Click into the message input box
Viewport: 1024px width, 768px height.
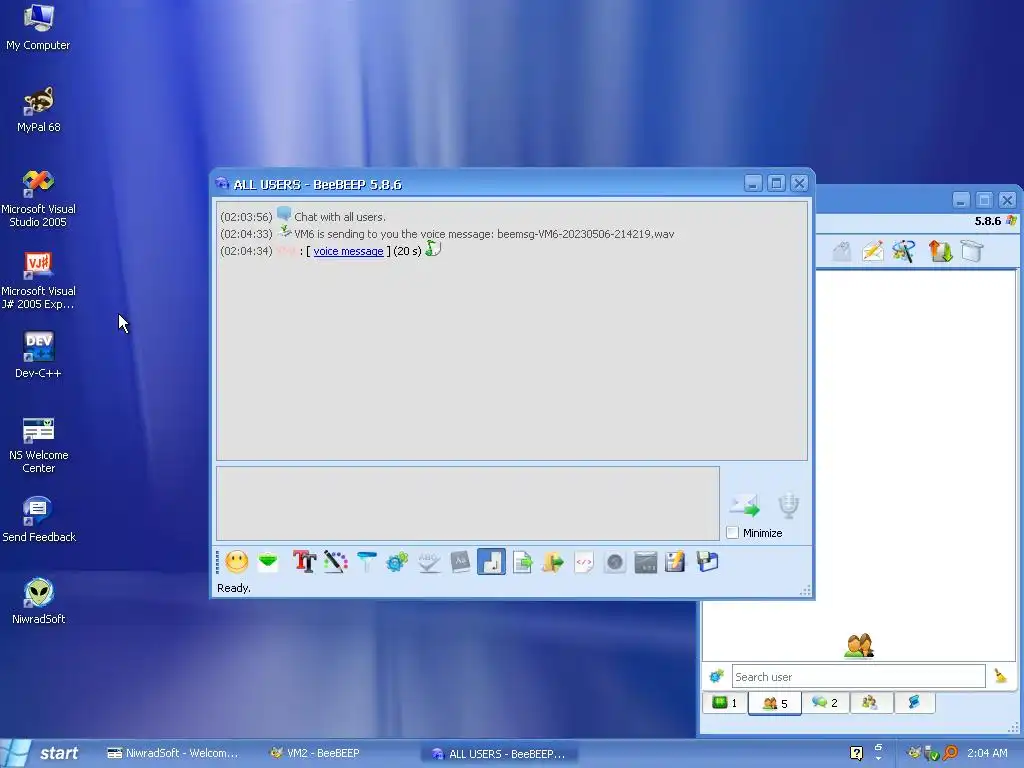[468, 503]
